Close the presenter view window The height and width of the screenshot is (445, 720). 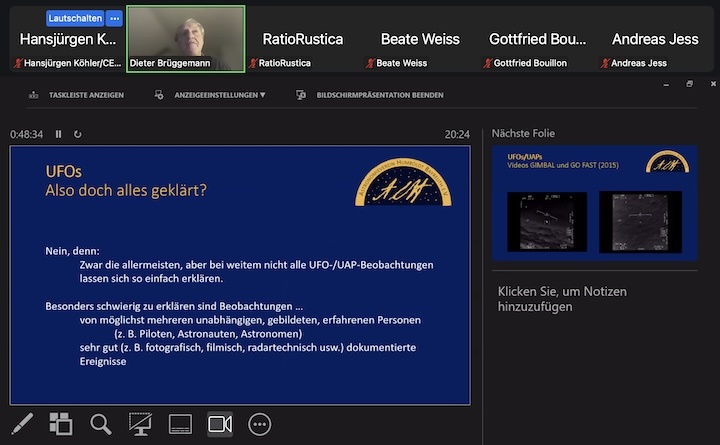[713, 84]
